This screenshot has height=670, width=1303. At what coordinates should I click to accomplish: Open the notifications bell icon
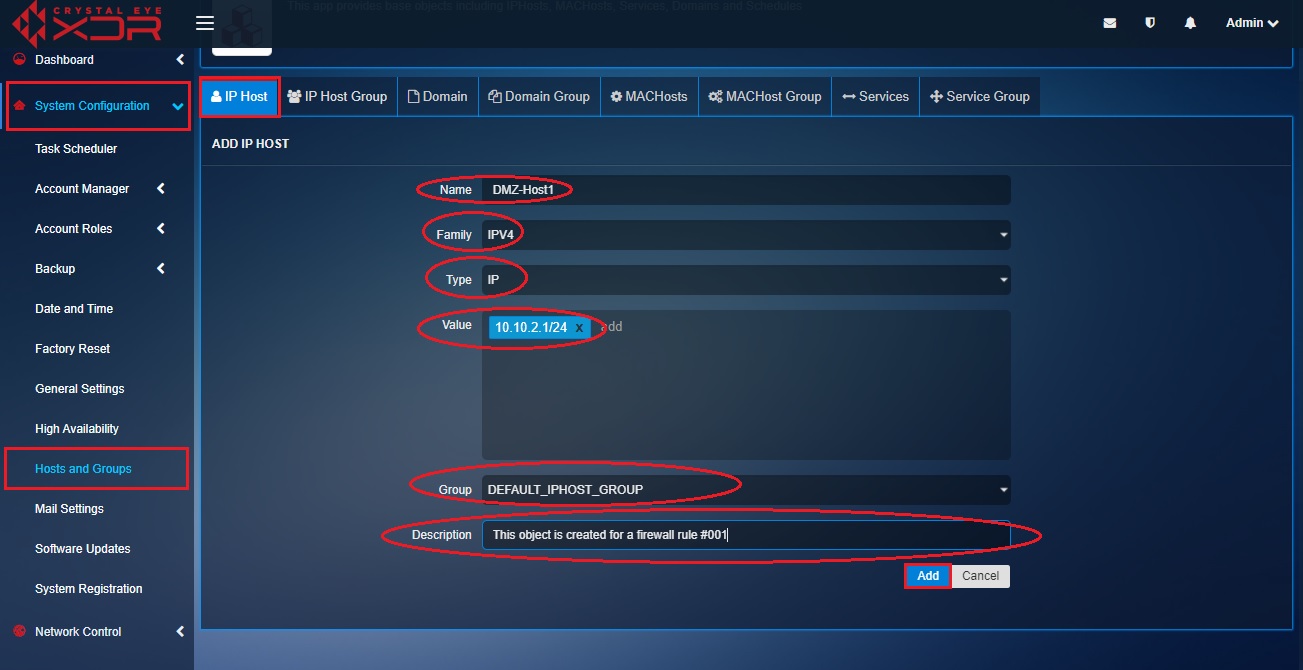point(1190,23)
